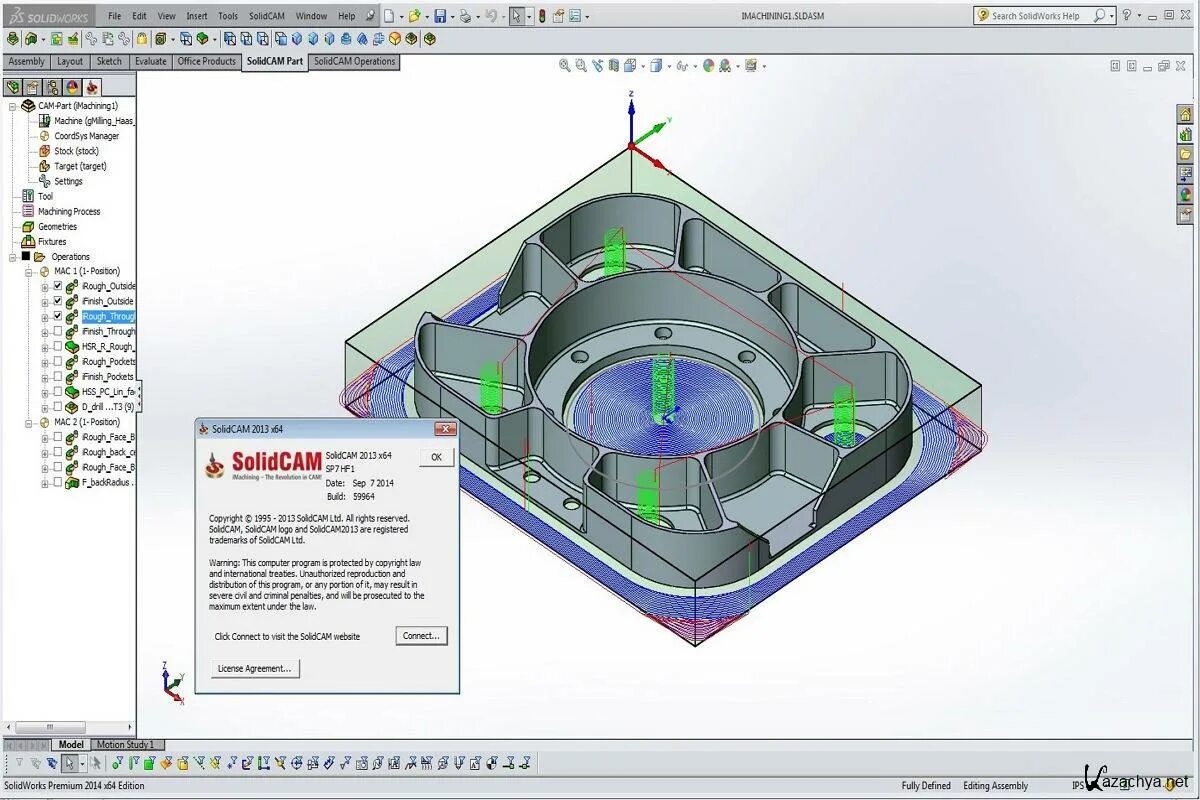
Task: Open SolidWorks Resources home icon in task pane
Action: (x=1186, y=115)
